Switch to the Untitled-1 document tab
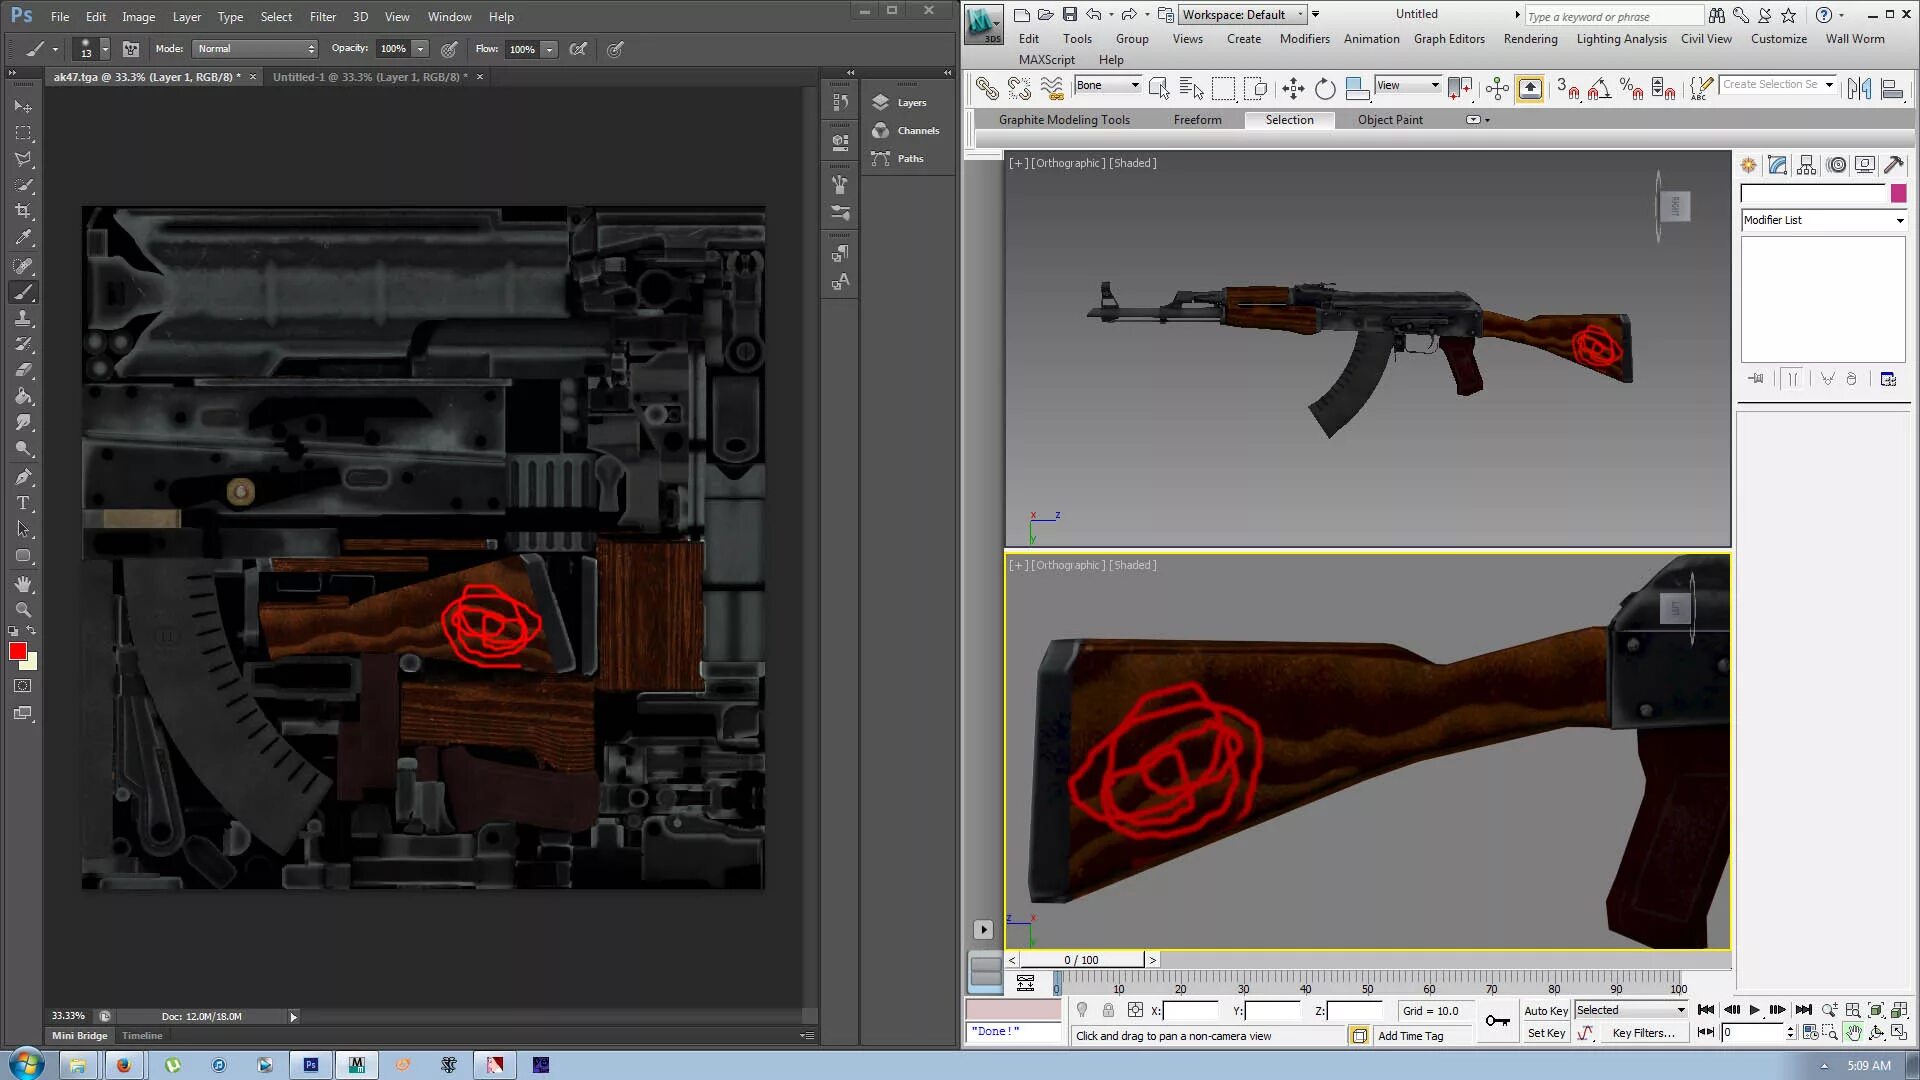Image resolution: width=1920 pixels, height=1080 pixels. [x=366, y=77]
